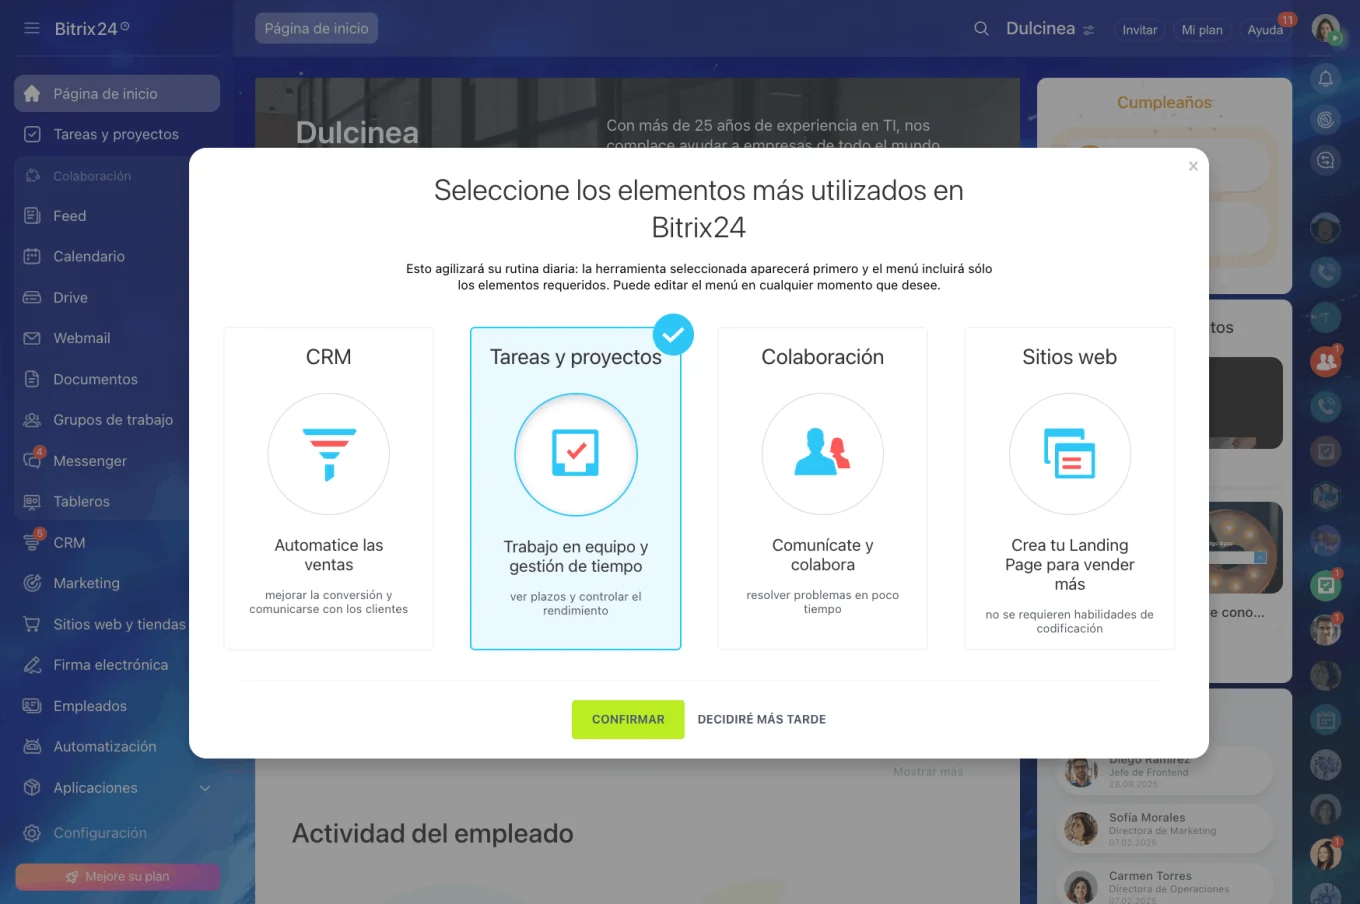Image resolution: width=1360 pixels, height=904 pixels.
Task: Click the hamburger menu icon beside Bitrix24
Action: pyautogui.click(x=32, y=29)
